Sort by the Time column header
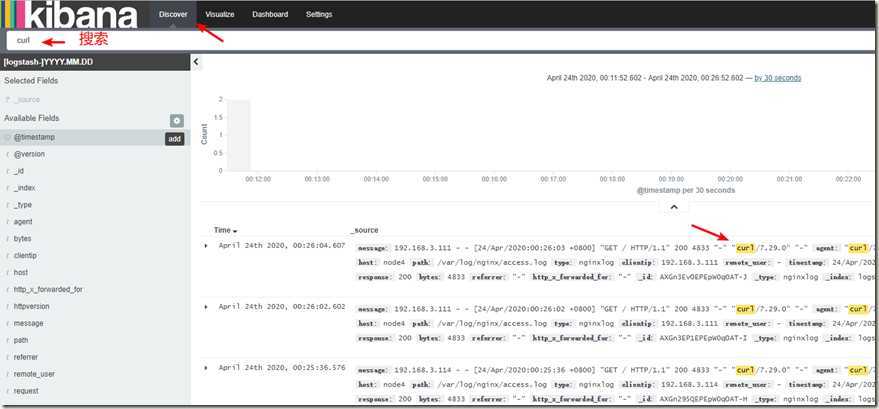This screenshot has width=879, height=409. [x=225, y=230]
